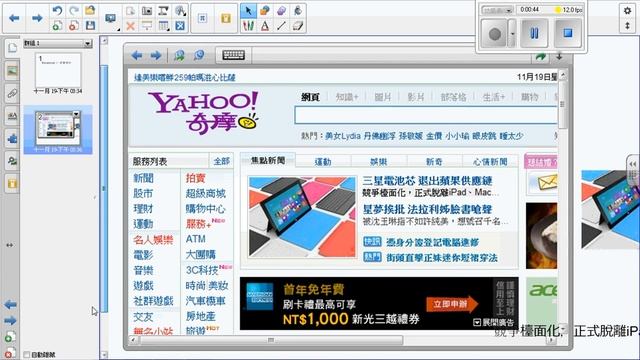Open the Add-ons puzzle piece tab
Image resolution: width=640 pixels, height=360 pixels.
tap(12, 139)
